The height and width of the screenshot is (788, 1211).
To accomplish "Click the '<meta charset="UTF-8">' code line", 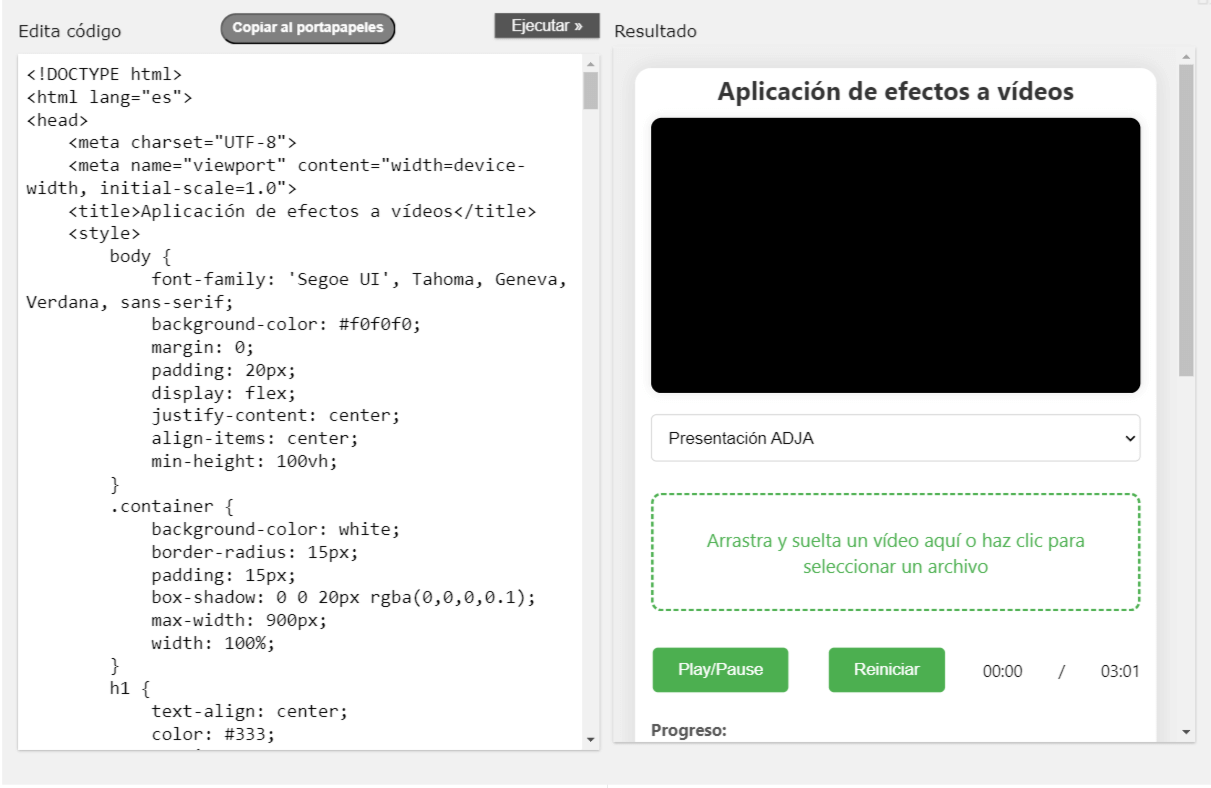I will pyautogui.click(x=182, y=142).
